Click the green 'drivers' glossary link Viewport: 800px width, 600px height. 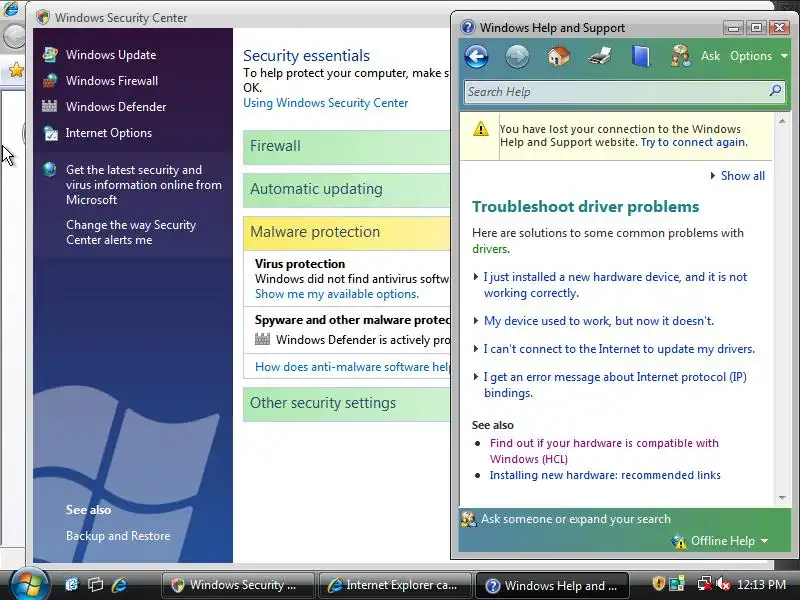pyautogui.click(x=489, y=249)
